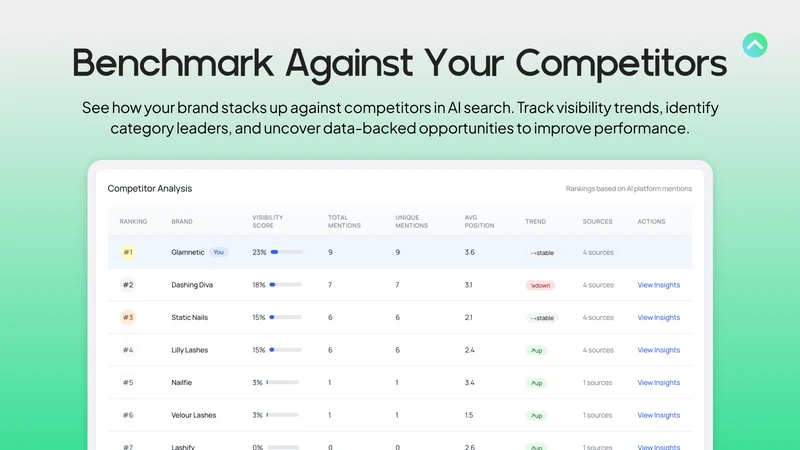The width and height of the screenshot is (800, 450).
Task: Select the Glamnetic brand name
Action: pyautogui.click(x=188, y=252)
